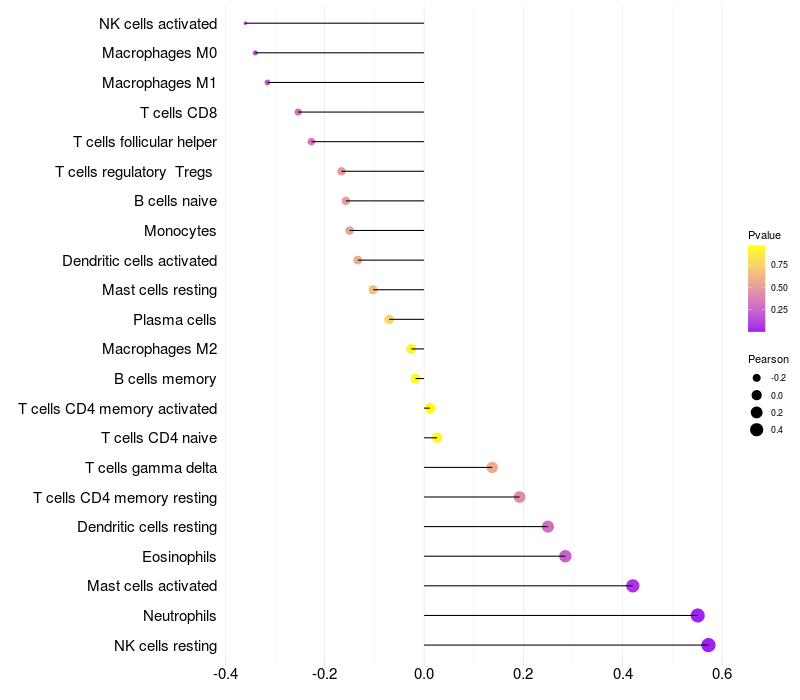Select the Plasma cells label
Screen dimensions: 800x700
pos(174,320)
